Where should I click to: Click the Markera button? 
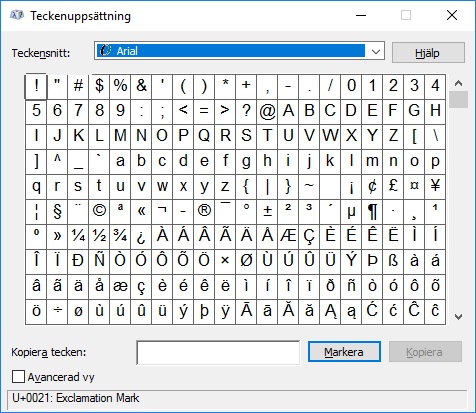point(344,352)
